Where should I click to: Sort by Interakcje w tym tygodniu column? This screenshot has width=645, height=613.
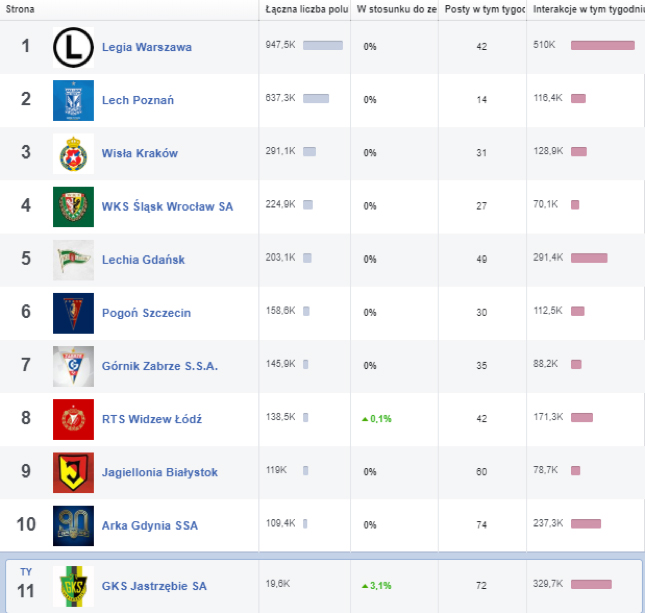pyautogui.click(x=587, y=9)
